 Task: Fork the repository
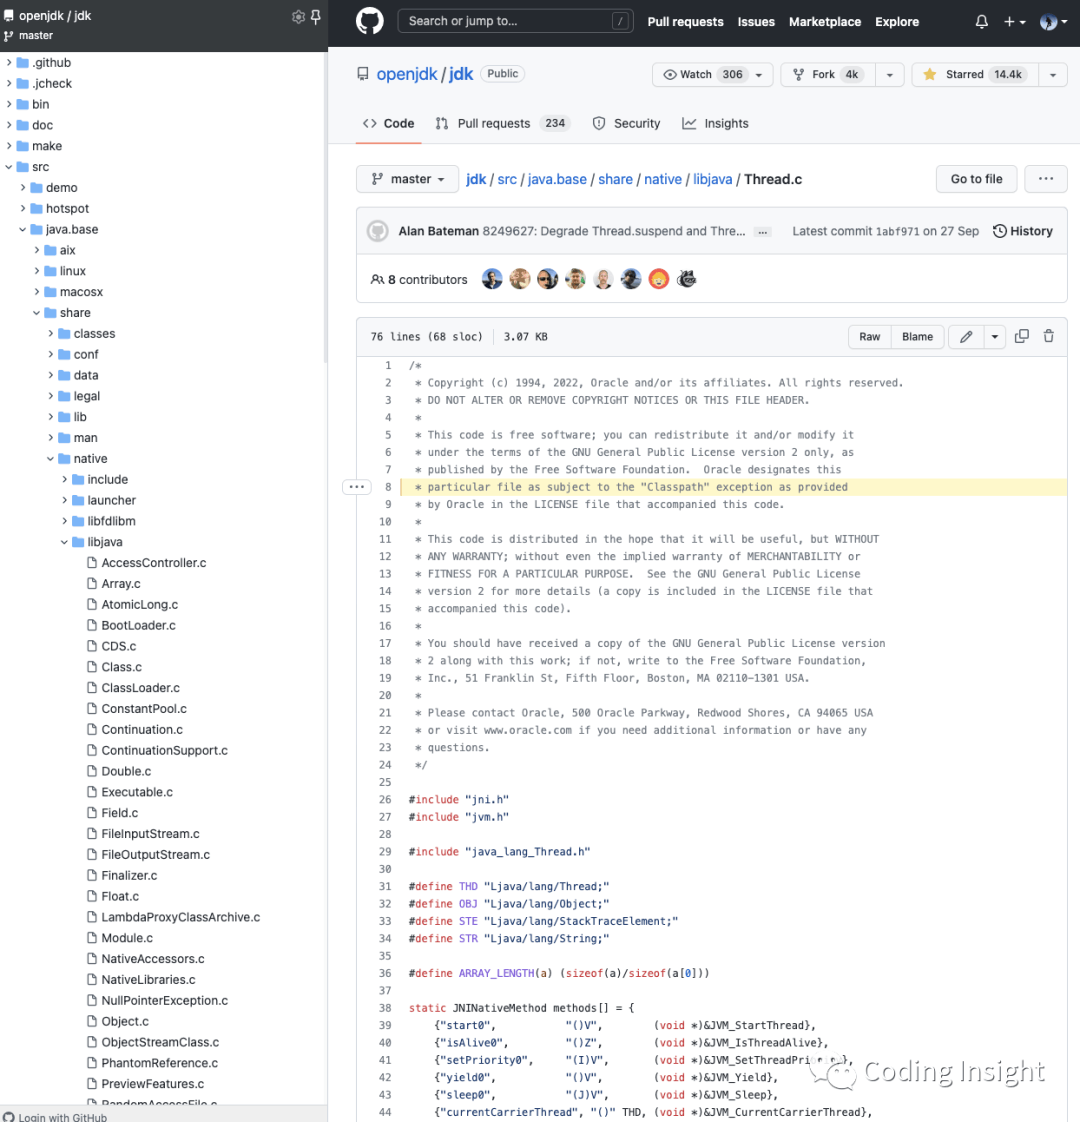coord(827,74)
